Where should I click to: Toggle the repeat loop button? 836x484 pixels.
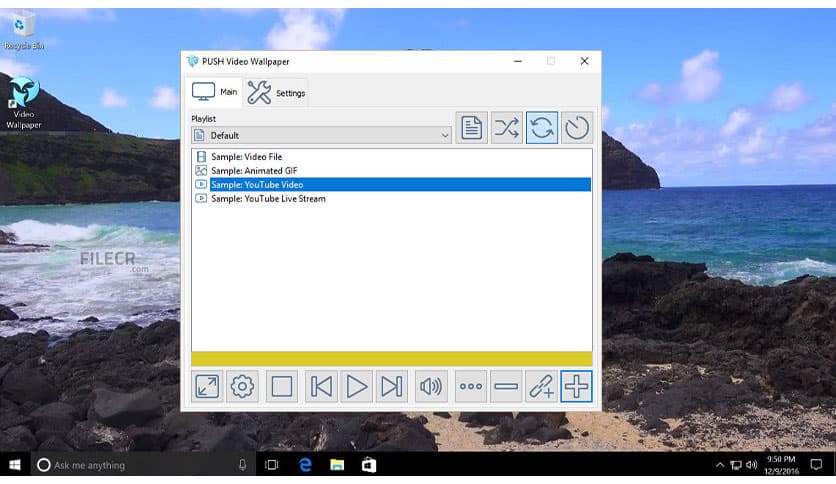pos(542,127)
